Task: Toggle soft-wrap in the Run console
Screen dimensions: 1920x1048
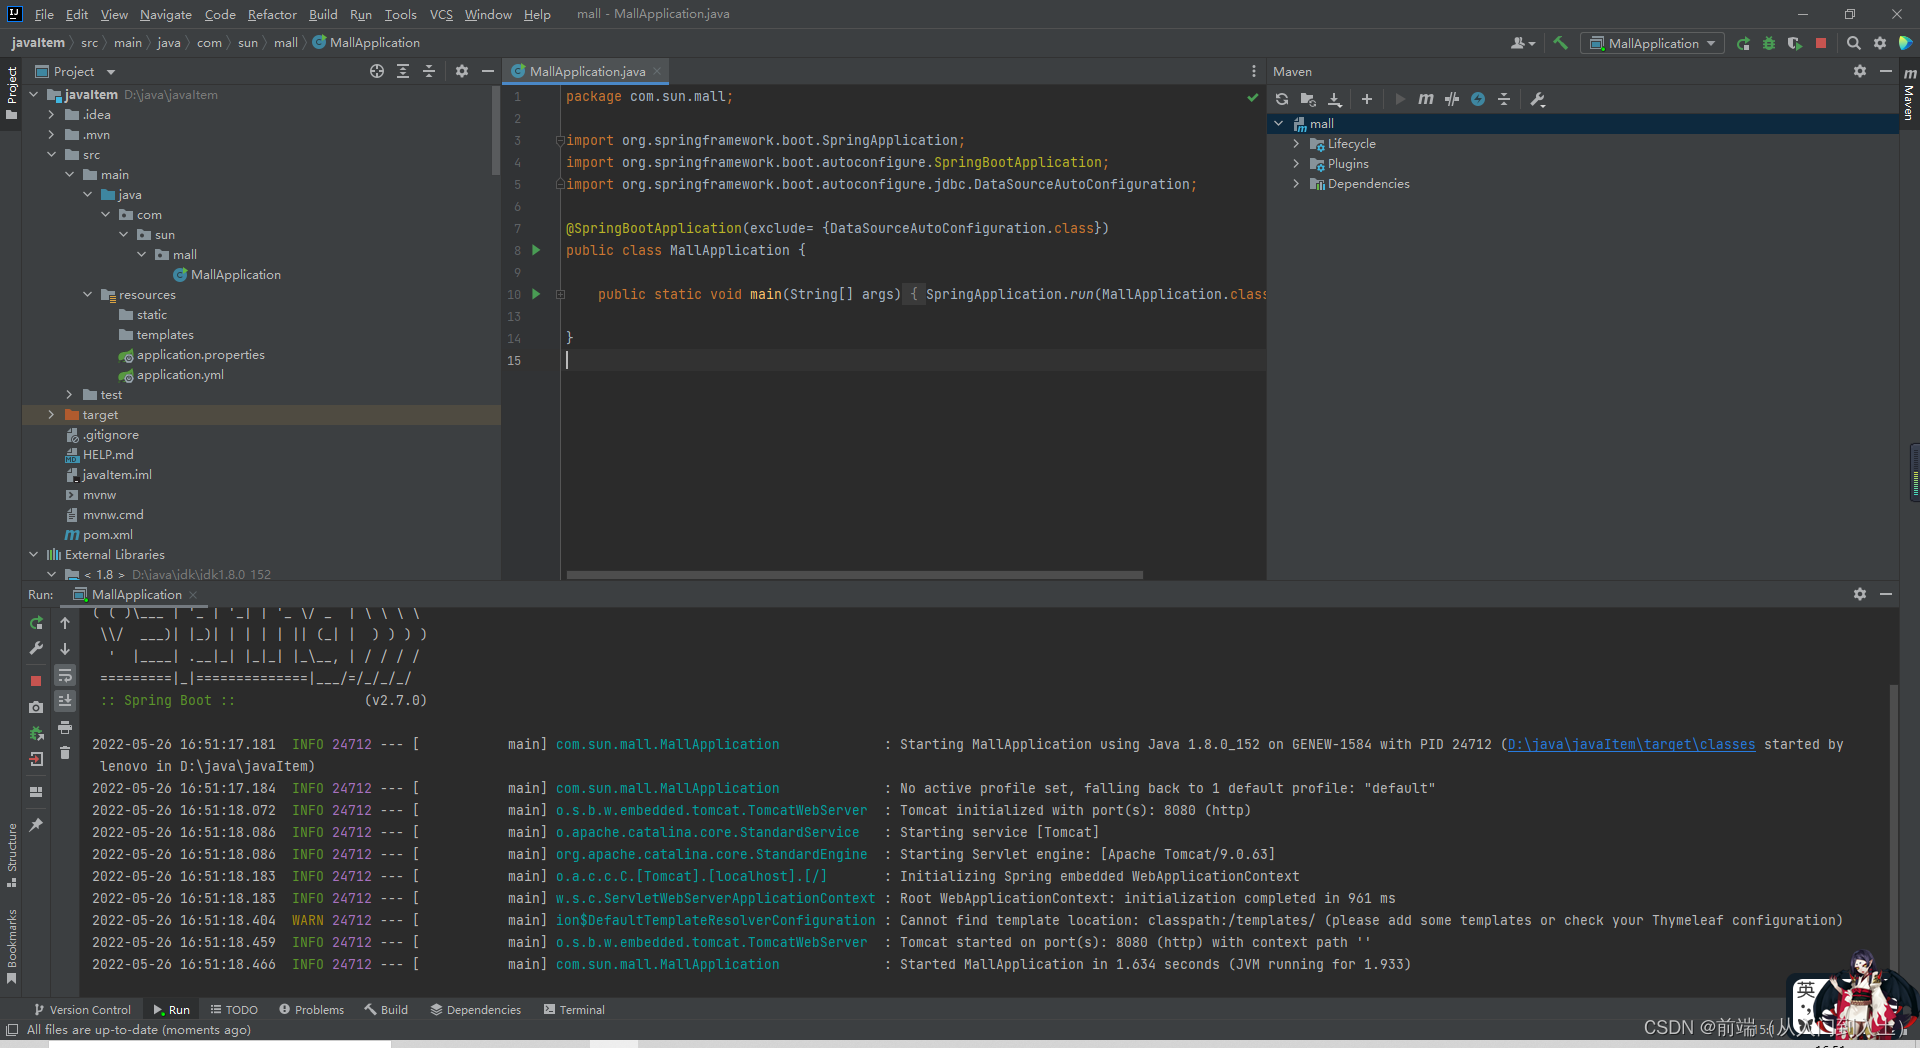Action: click(65, 675)
